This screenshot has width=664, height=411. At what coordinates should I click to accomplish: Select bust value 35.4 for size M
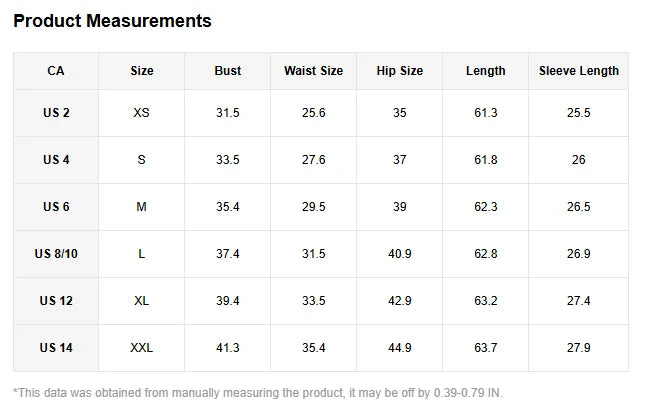[x=227, y=207]
